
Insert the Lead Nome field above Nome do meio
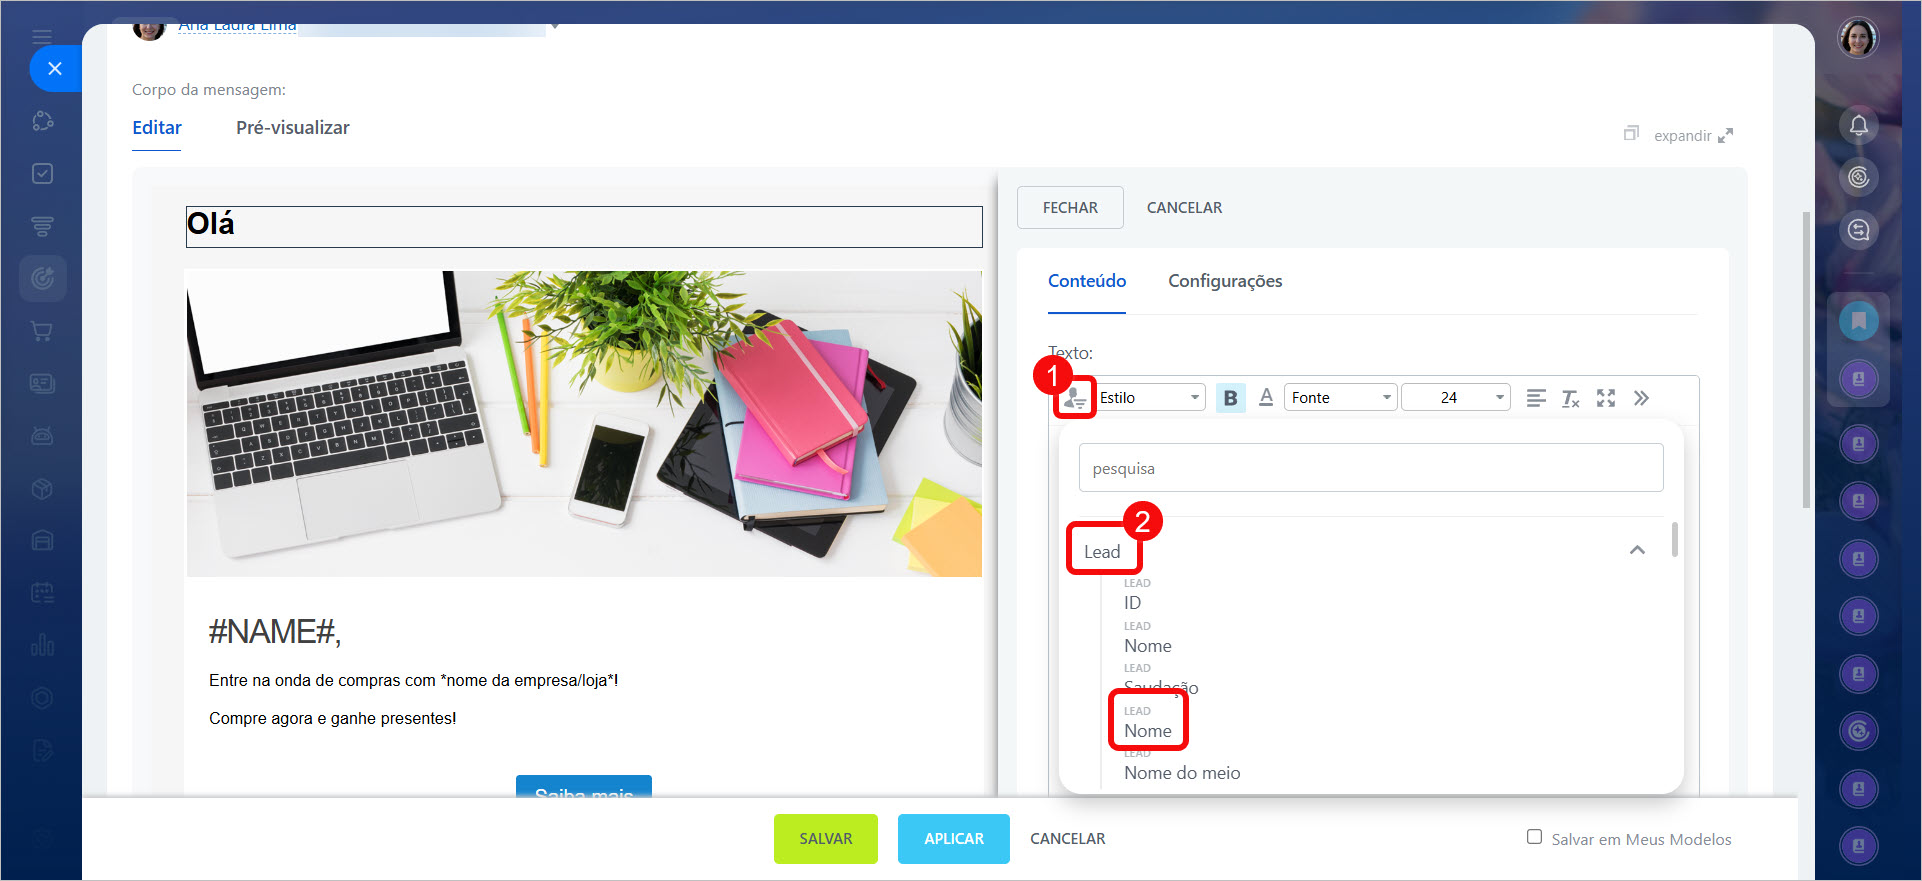pos(1148,731)
